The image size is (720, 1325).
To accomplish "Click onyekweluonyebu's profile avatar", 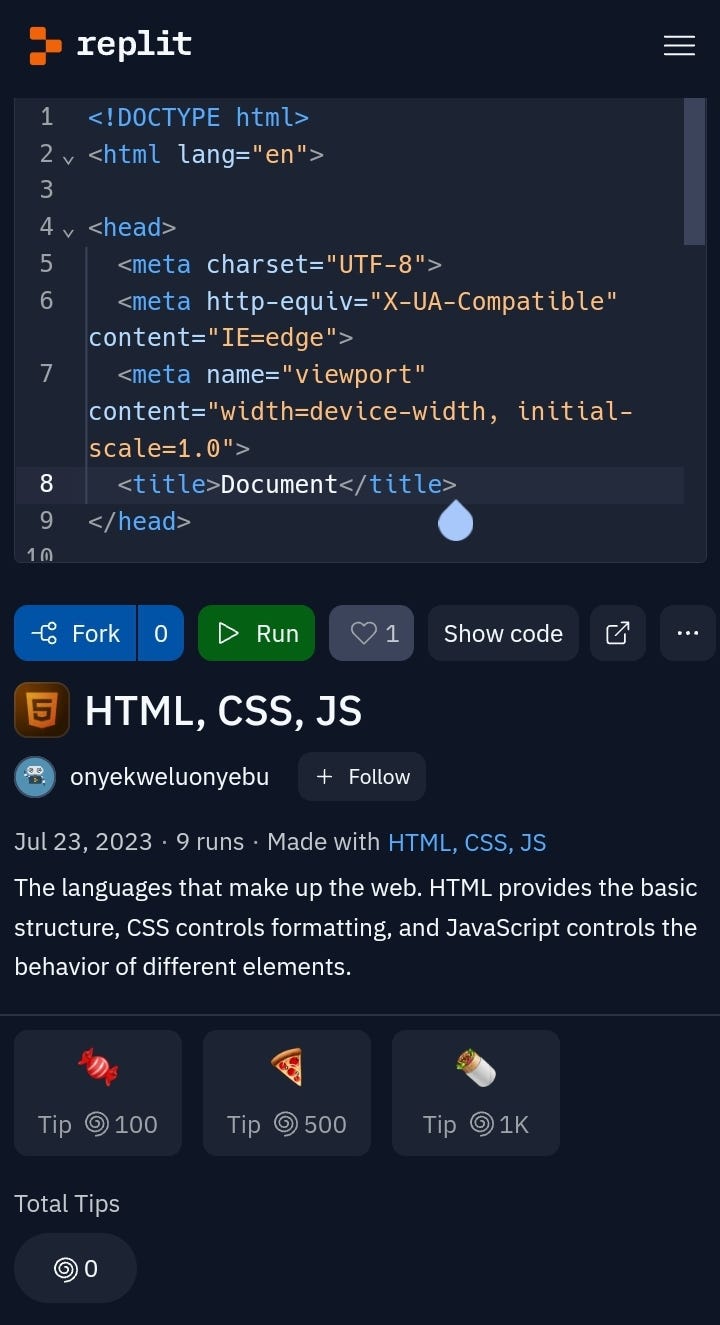I will click(34, 776).
